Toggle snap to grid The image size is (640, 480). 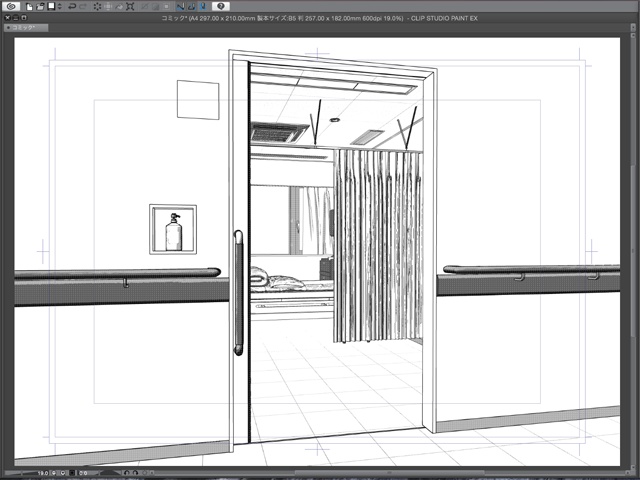pos(203,7)
